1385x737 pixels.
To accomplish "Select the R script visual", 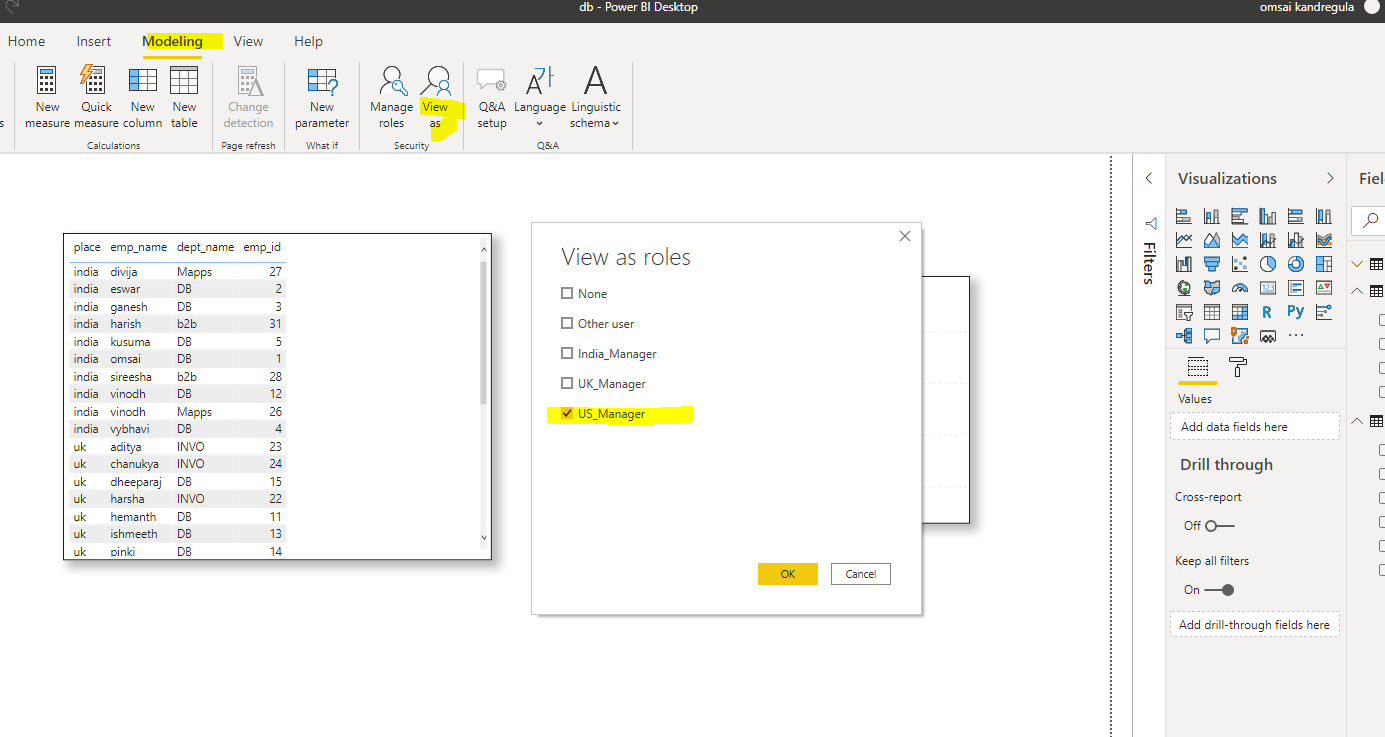I will coord(1268,312).
